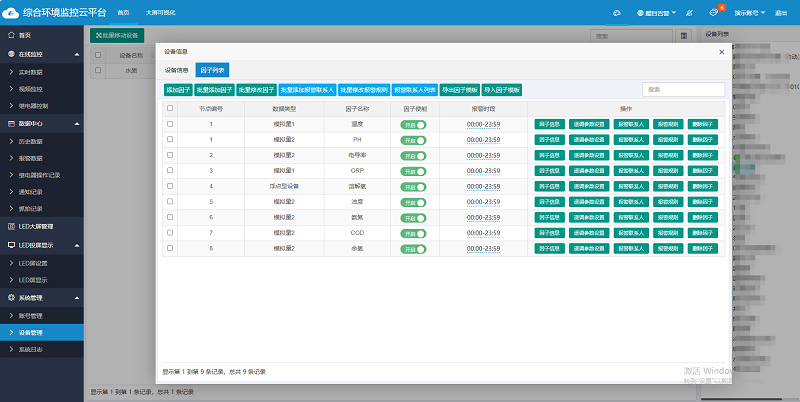Tick the select-all checkbox in table header
This screenshot has width=800, height=402.
pyautogui.click(x=170, y=107)
